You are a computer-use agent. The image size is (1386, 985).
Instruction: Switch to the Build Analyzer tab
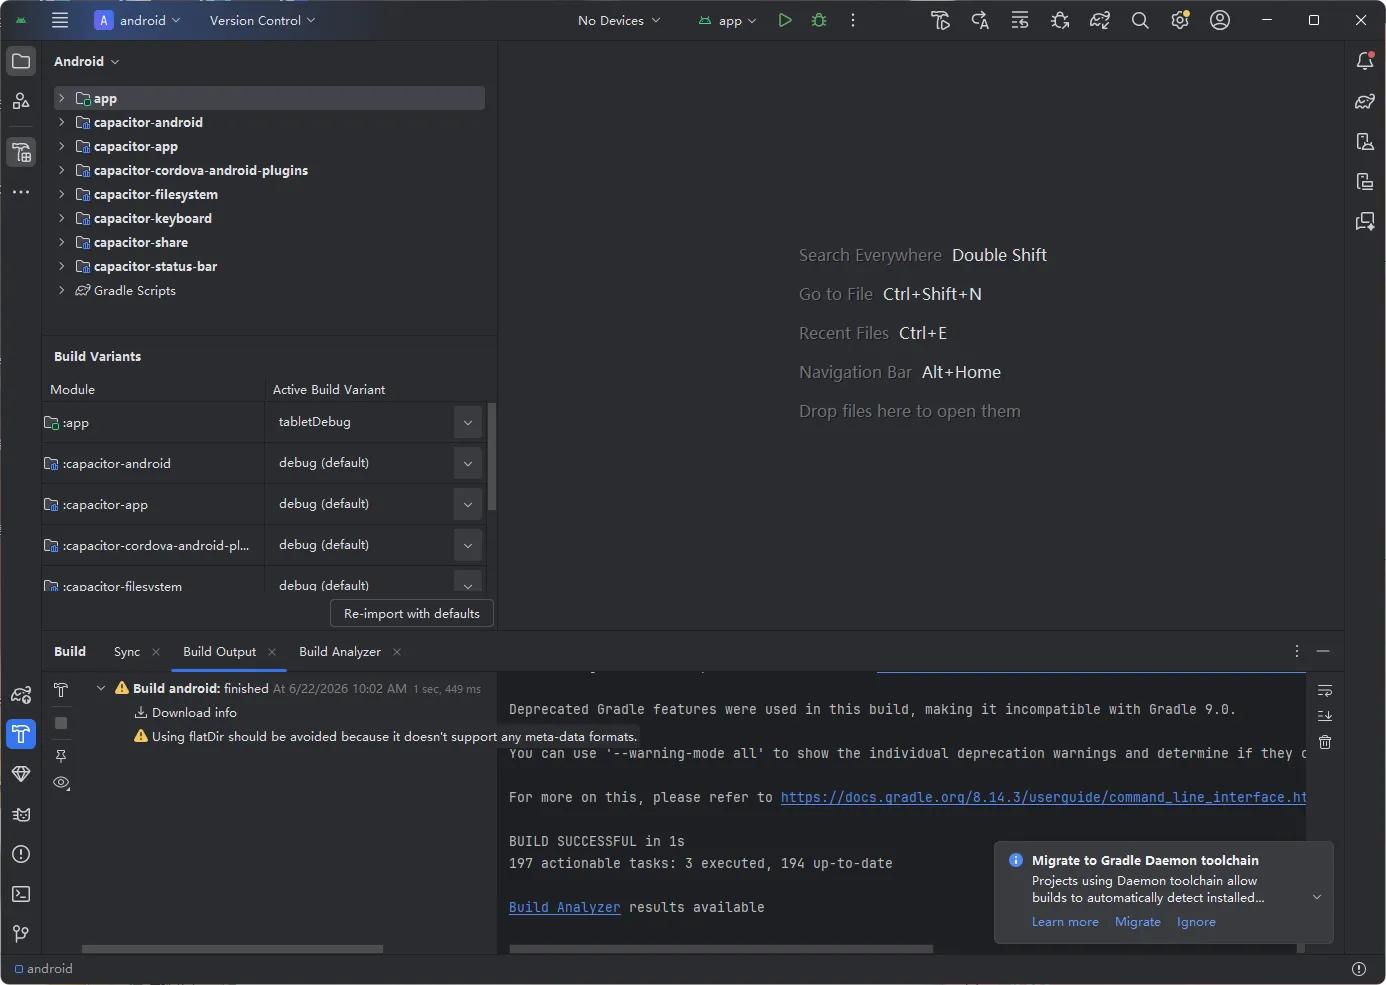[x=340, y=652]
